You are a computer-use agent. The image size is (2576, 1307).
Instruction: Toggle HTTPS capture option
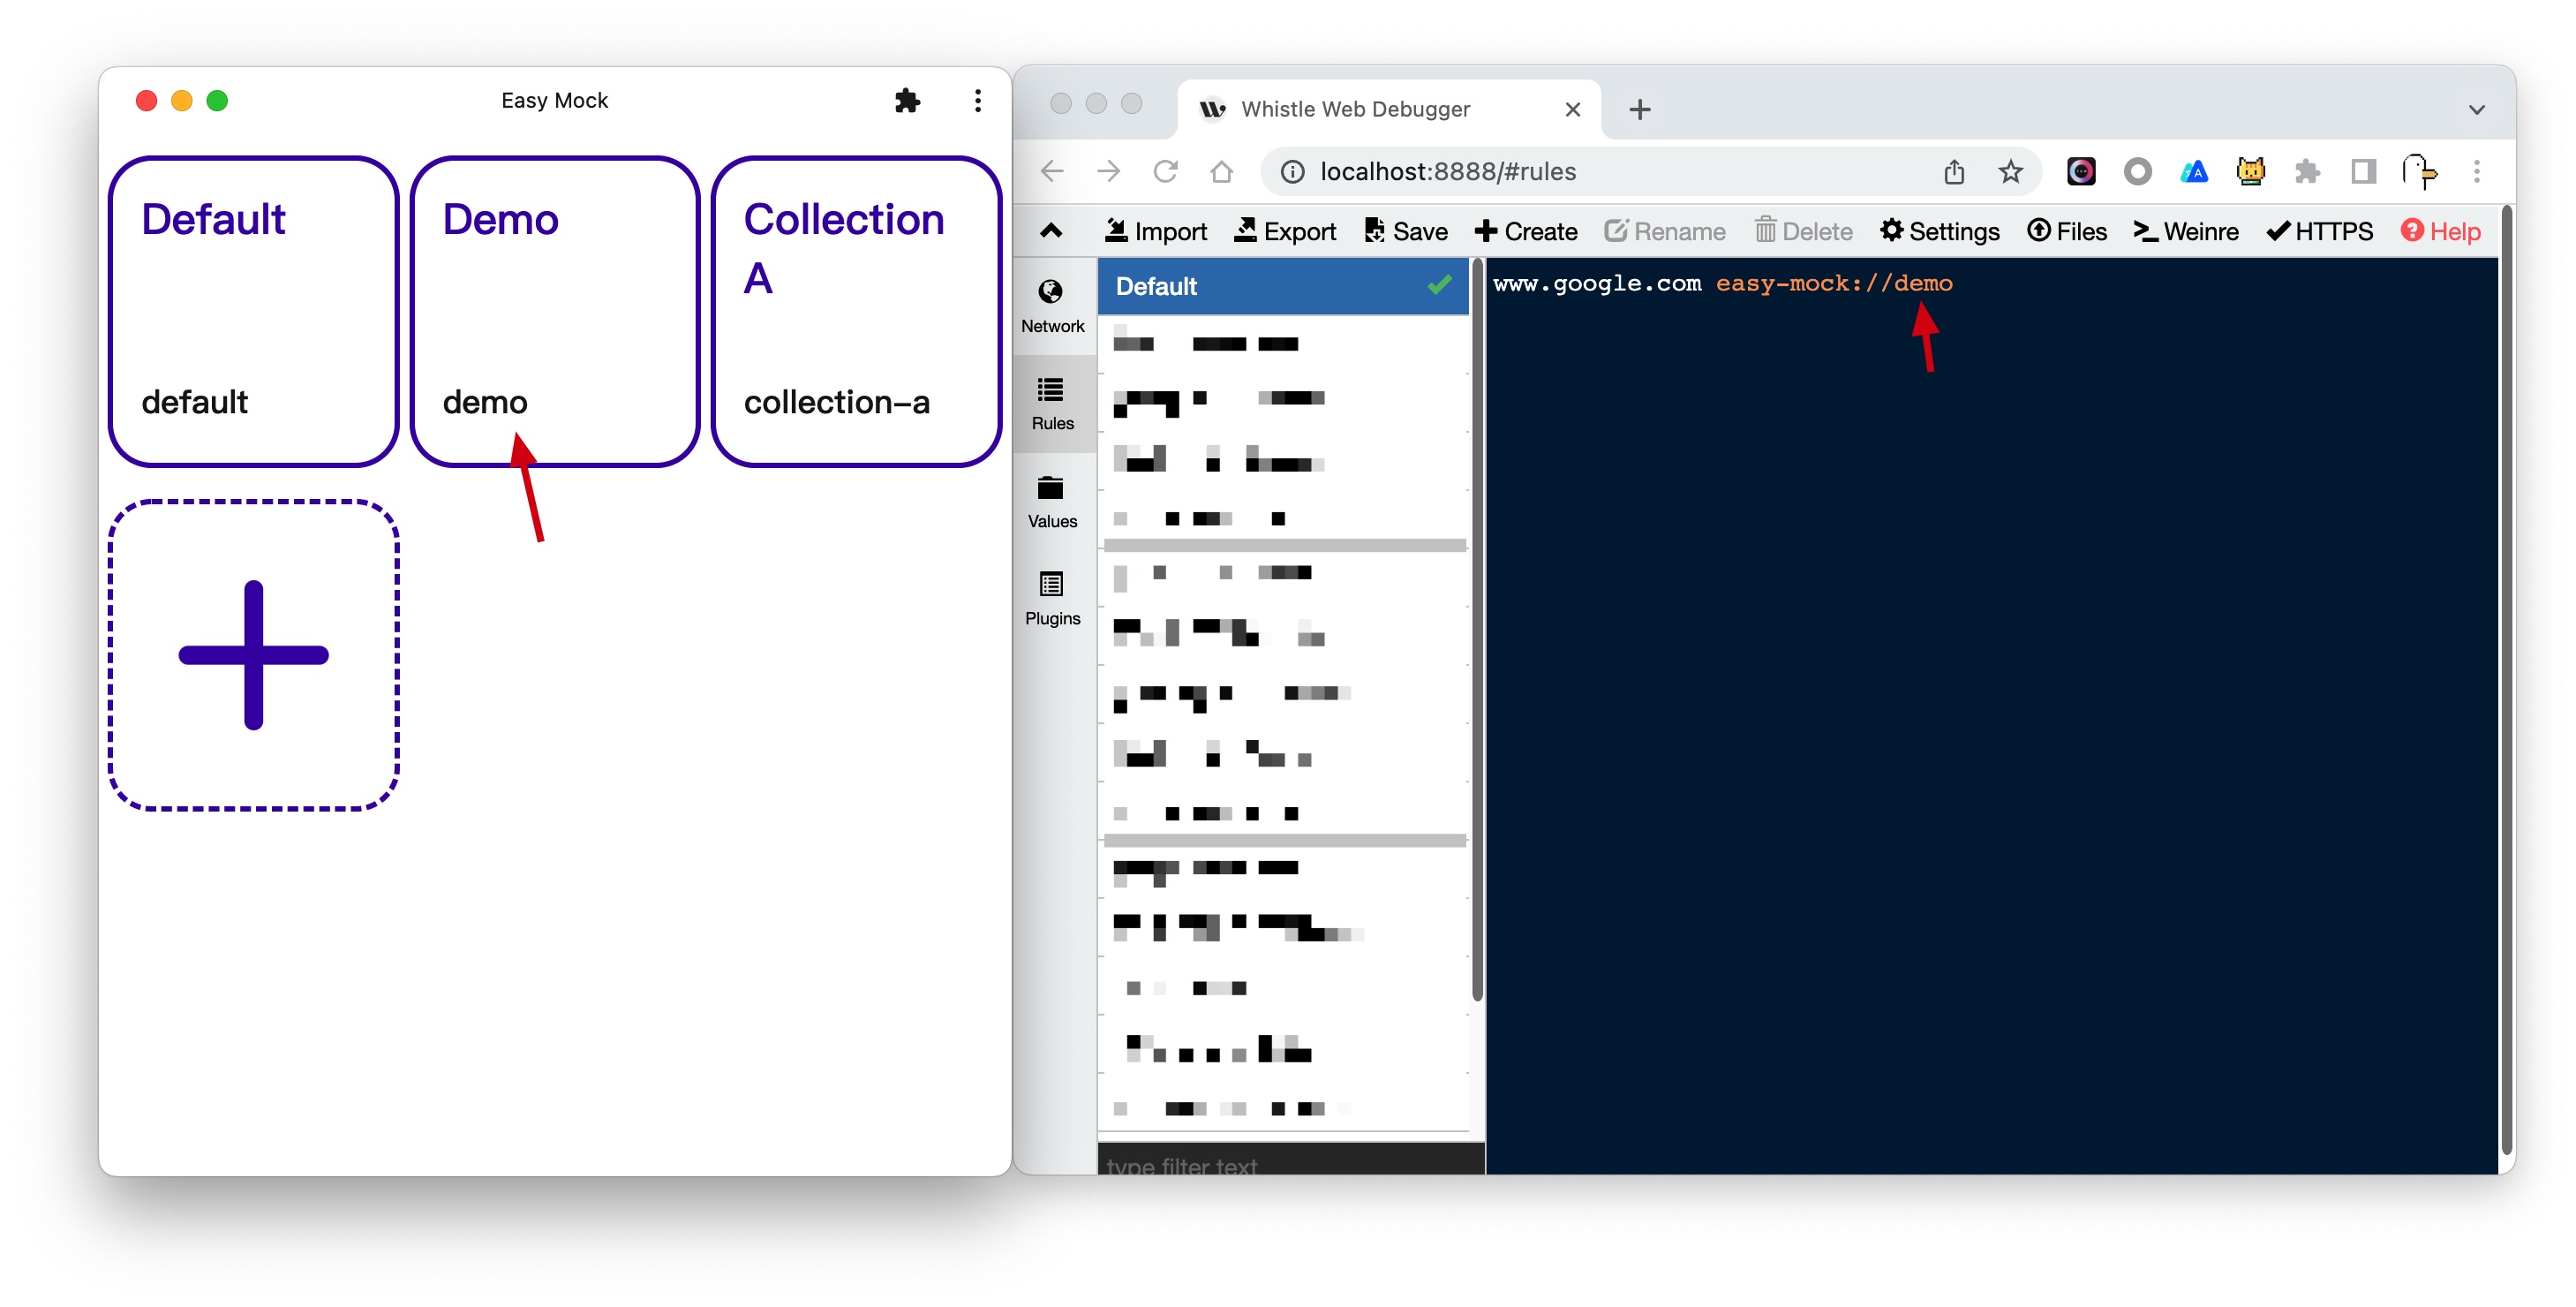pos(2318,231)
